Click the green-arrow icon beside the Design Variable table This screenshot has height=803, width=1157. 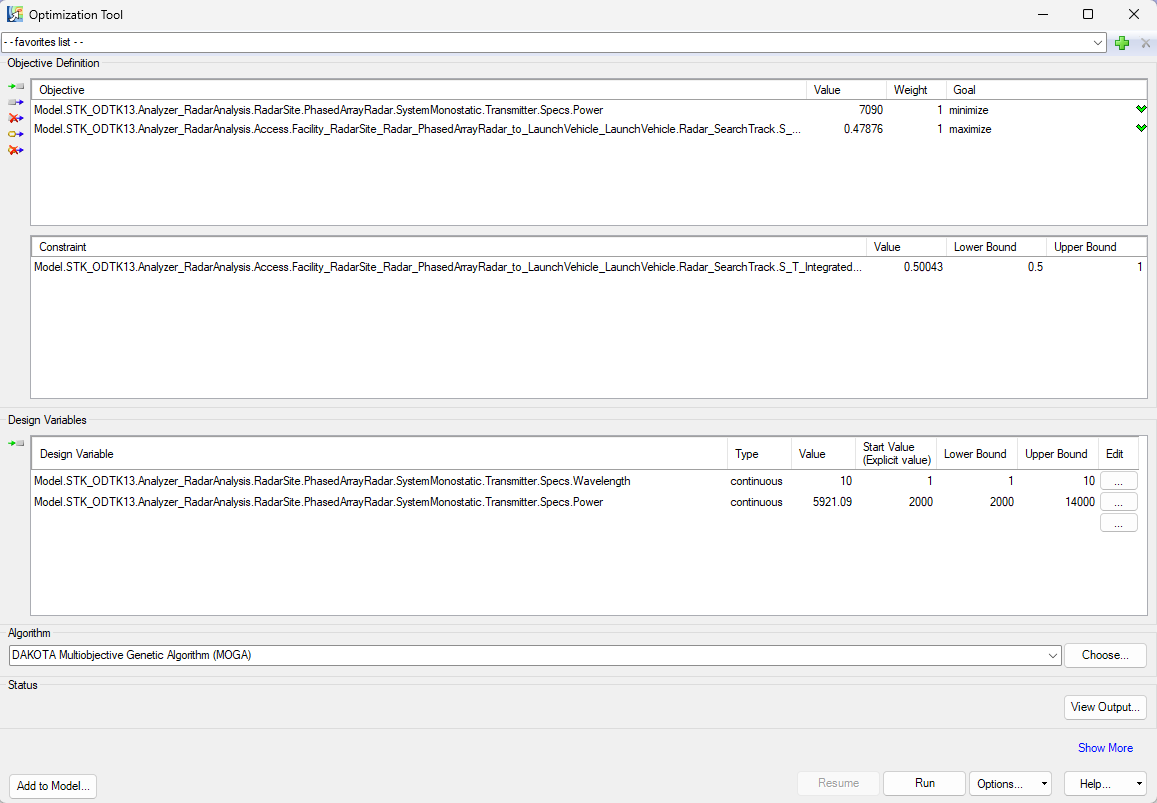point(15,443)
